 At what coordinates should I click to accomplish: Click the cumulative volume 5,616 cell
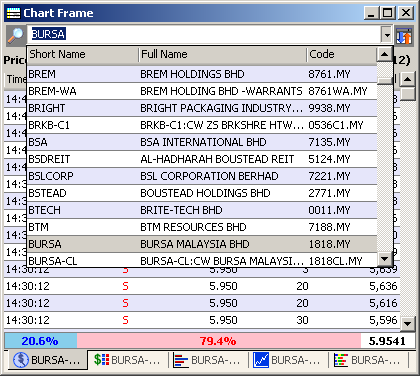pos(383,303)
